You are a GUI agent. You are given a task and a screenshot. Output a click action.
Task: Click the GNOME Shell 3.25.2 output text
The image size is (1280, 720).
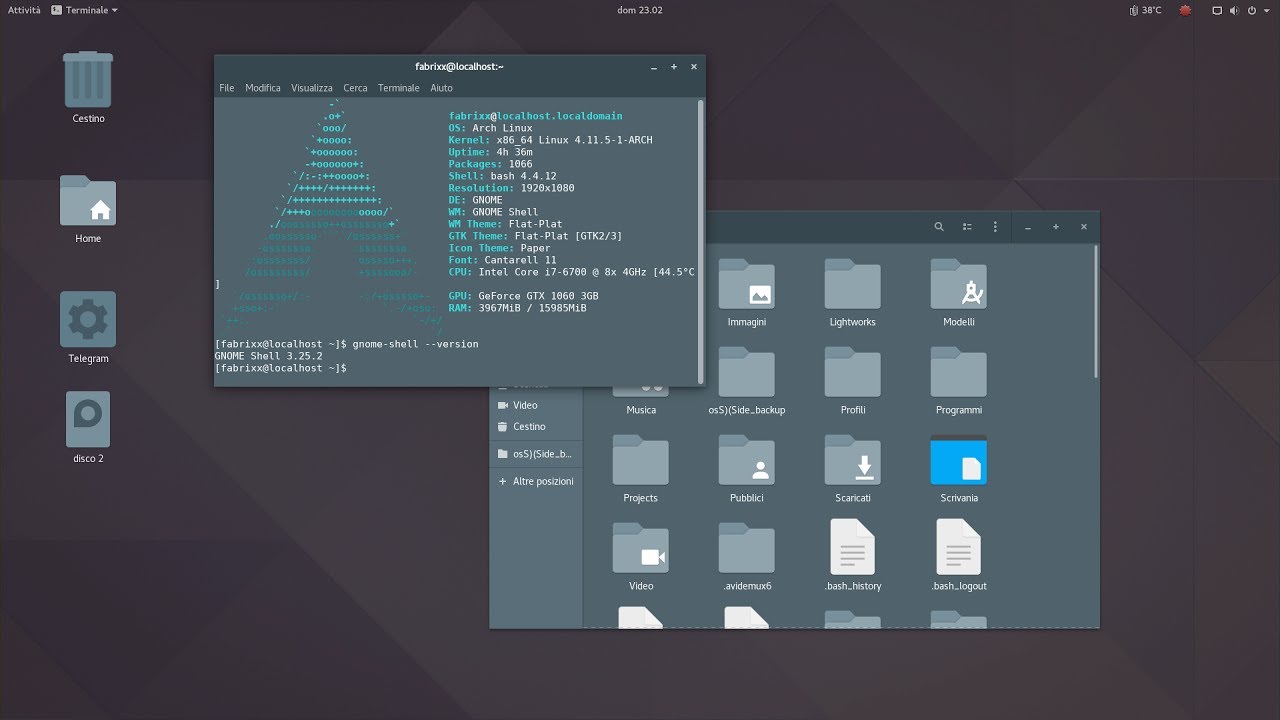(x=268, y=356)
